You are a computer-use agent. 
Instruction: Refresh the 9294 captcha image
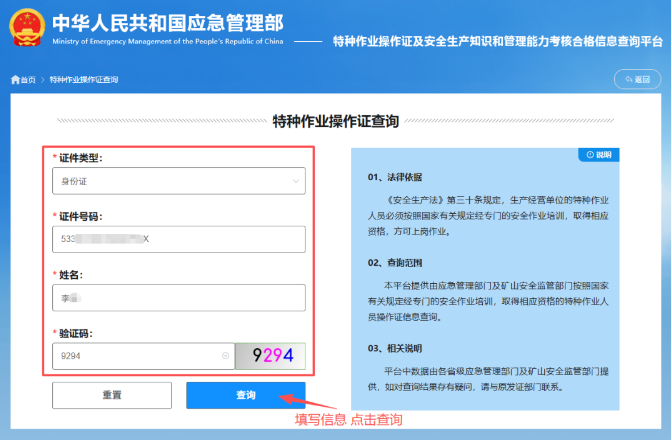269,355
